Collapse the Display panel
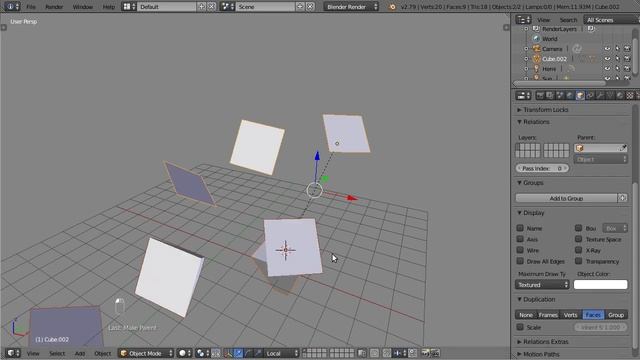The image size is (640, 360). 531,213
